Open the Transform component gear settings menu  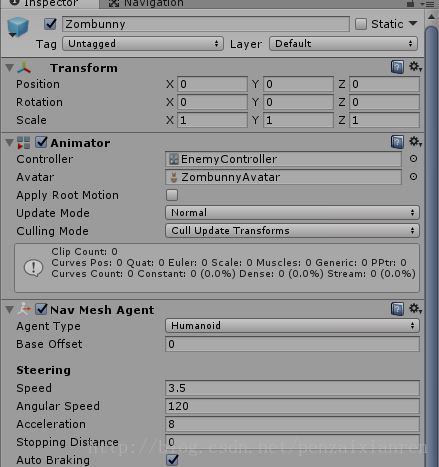pos(415,67)
